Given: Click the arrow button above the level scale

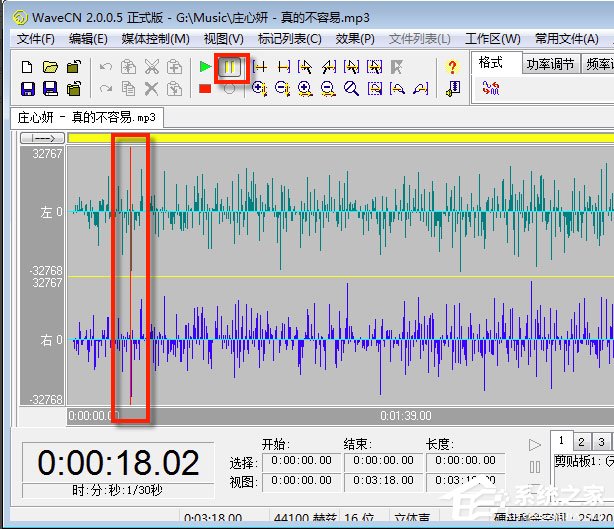Looking at the screenshot, I should point(42,138).
